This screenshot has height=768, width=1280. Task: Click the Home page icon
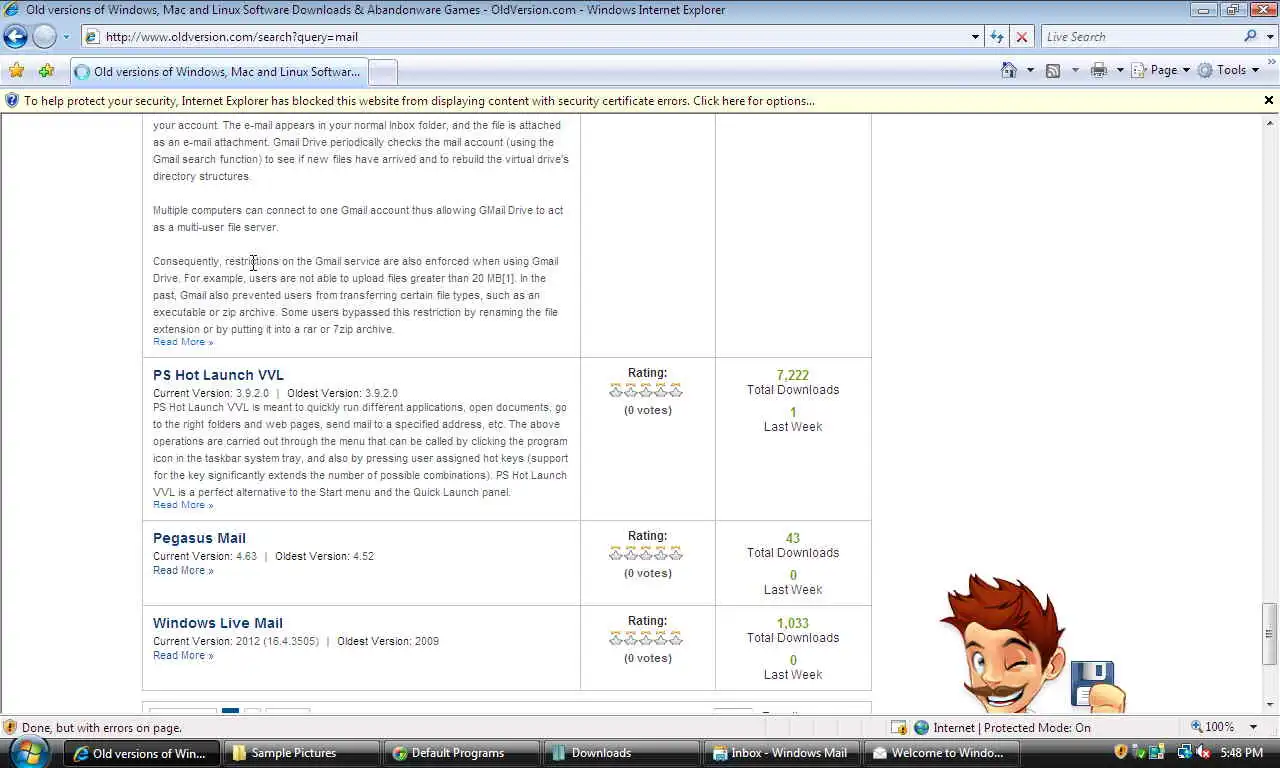(1009, 70)
